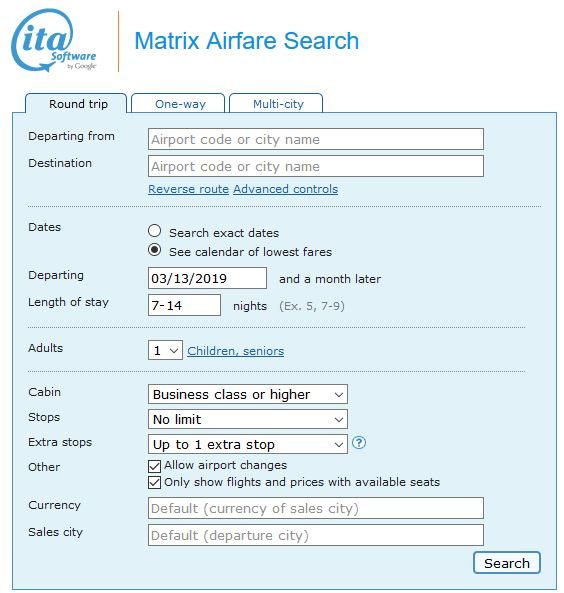Focus the Departing from airport field
564x593 pixels.
pos(316,139)
